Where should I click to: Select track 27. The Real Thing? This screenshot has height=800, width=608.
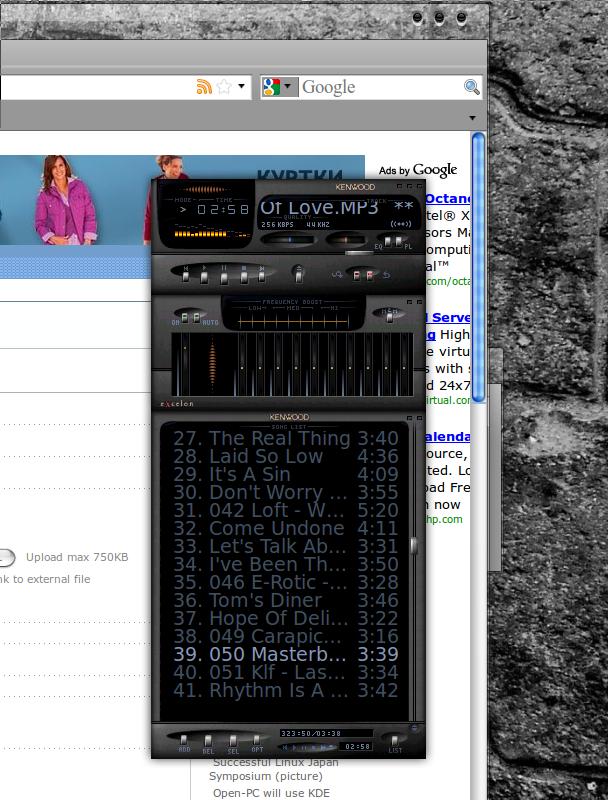(286, 439)
